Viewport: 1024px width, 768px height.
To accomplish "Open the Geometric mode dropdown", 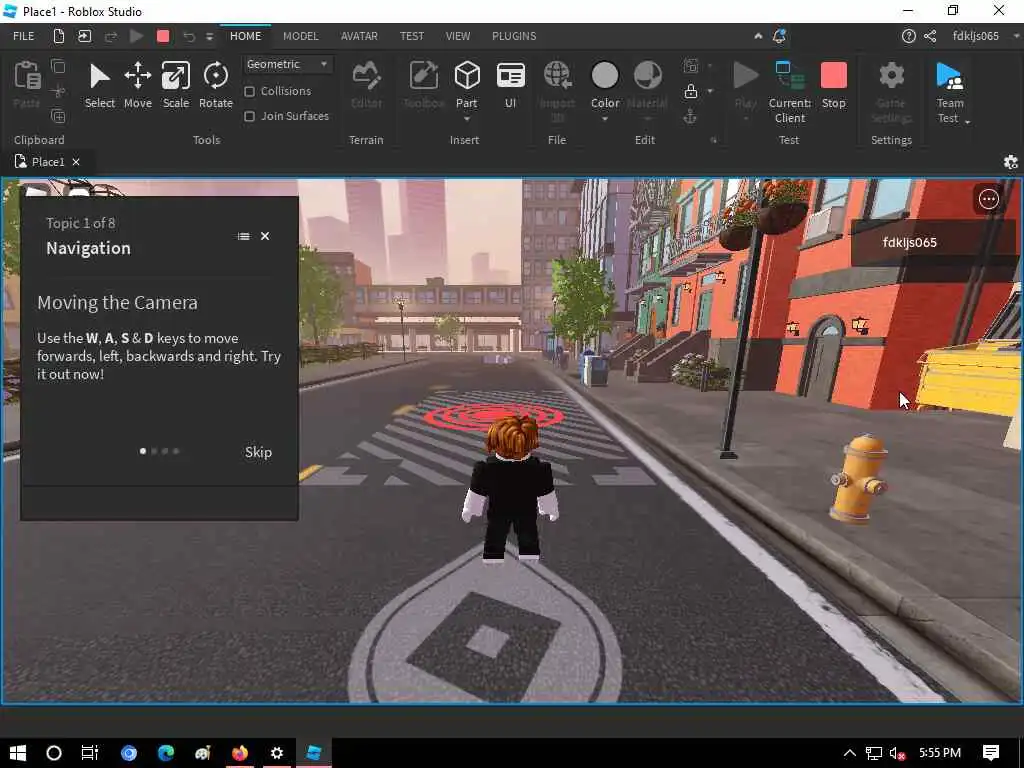I will tap(287, 64).
